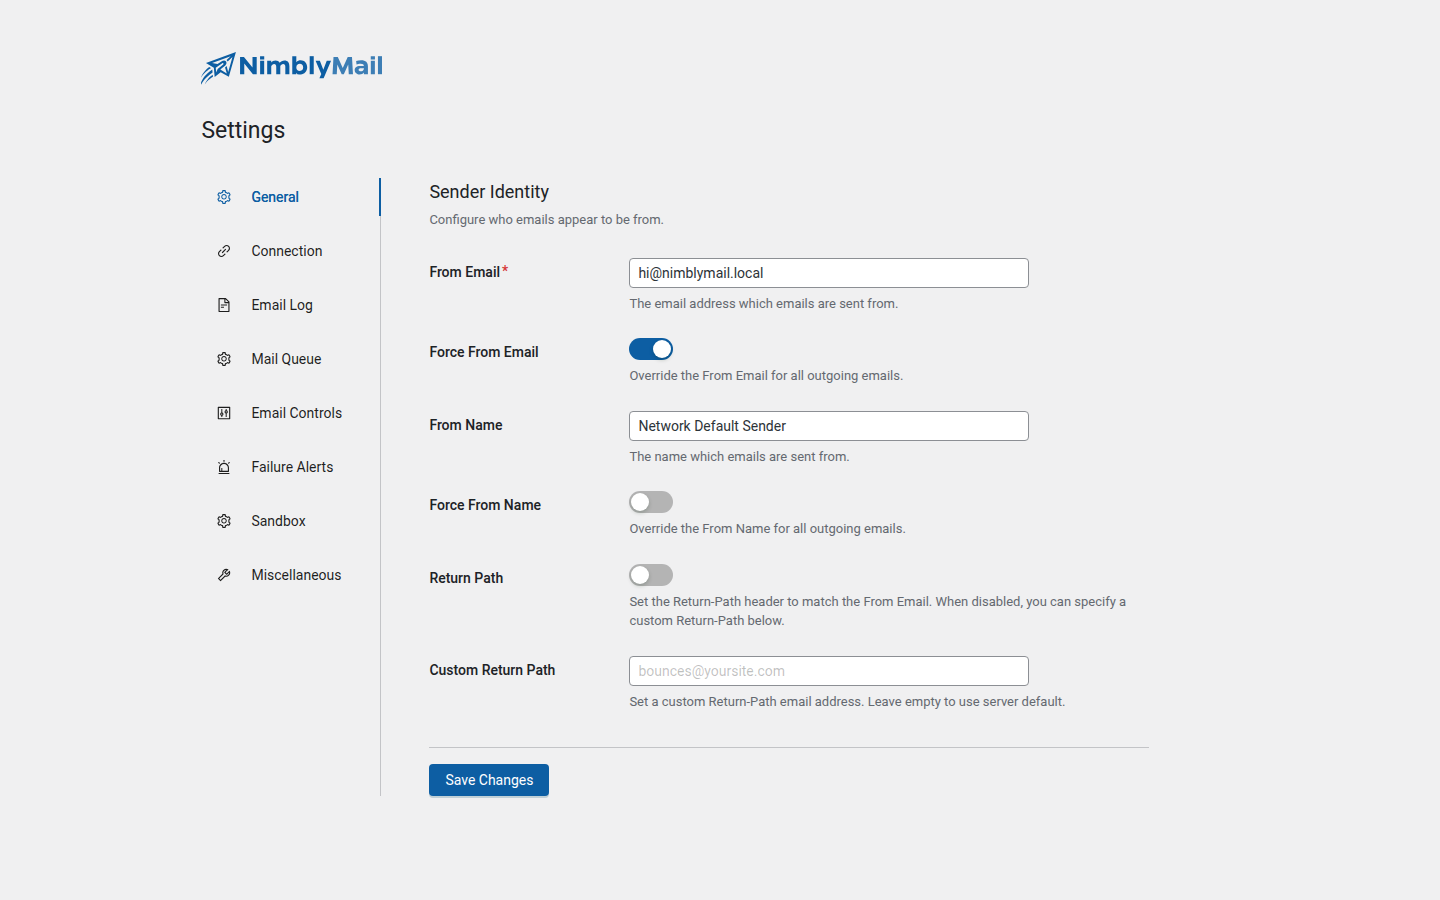The height and width of the screenshot is (900, 1440).
Task: Click the Connection link icon
Action: point(224,251)
